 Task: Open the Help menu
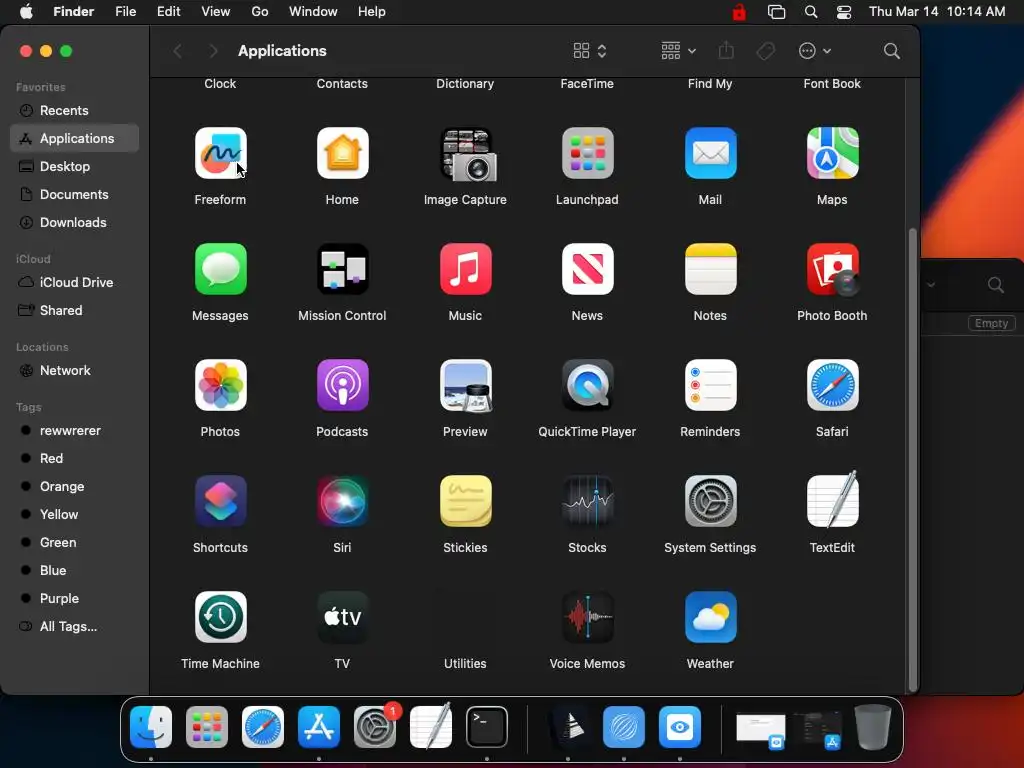point(372,12)
